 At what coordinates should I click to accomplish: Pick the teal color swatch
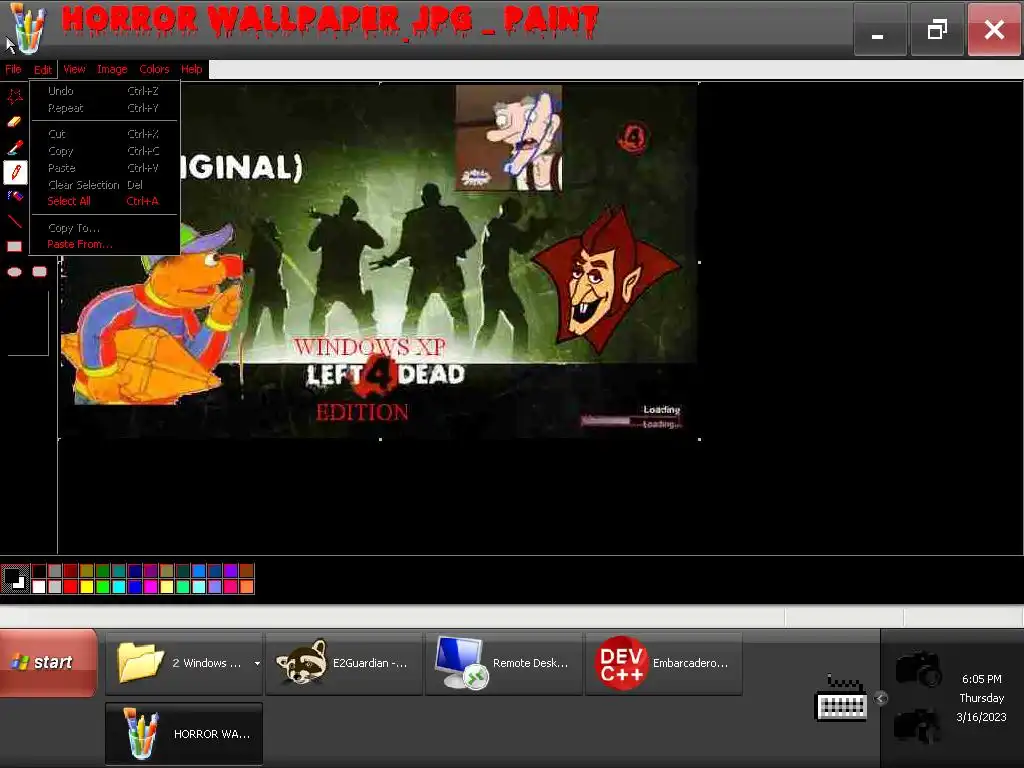[x=119, y=571]
